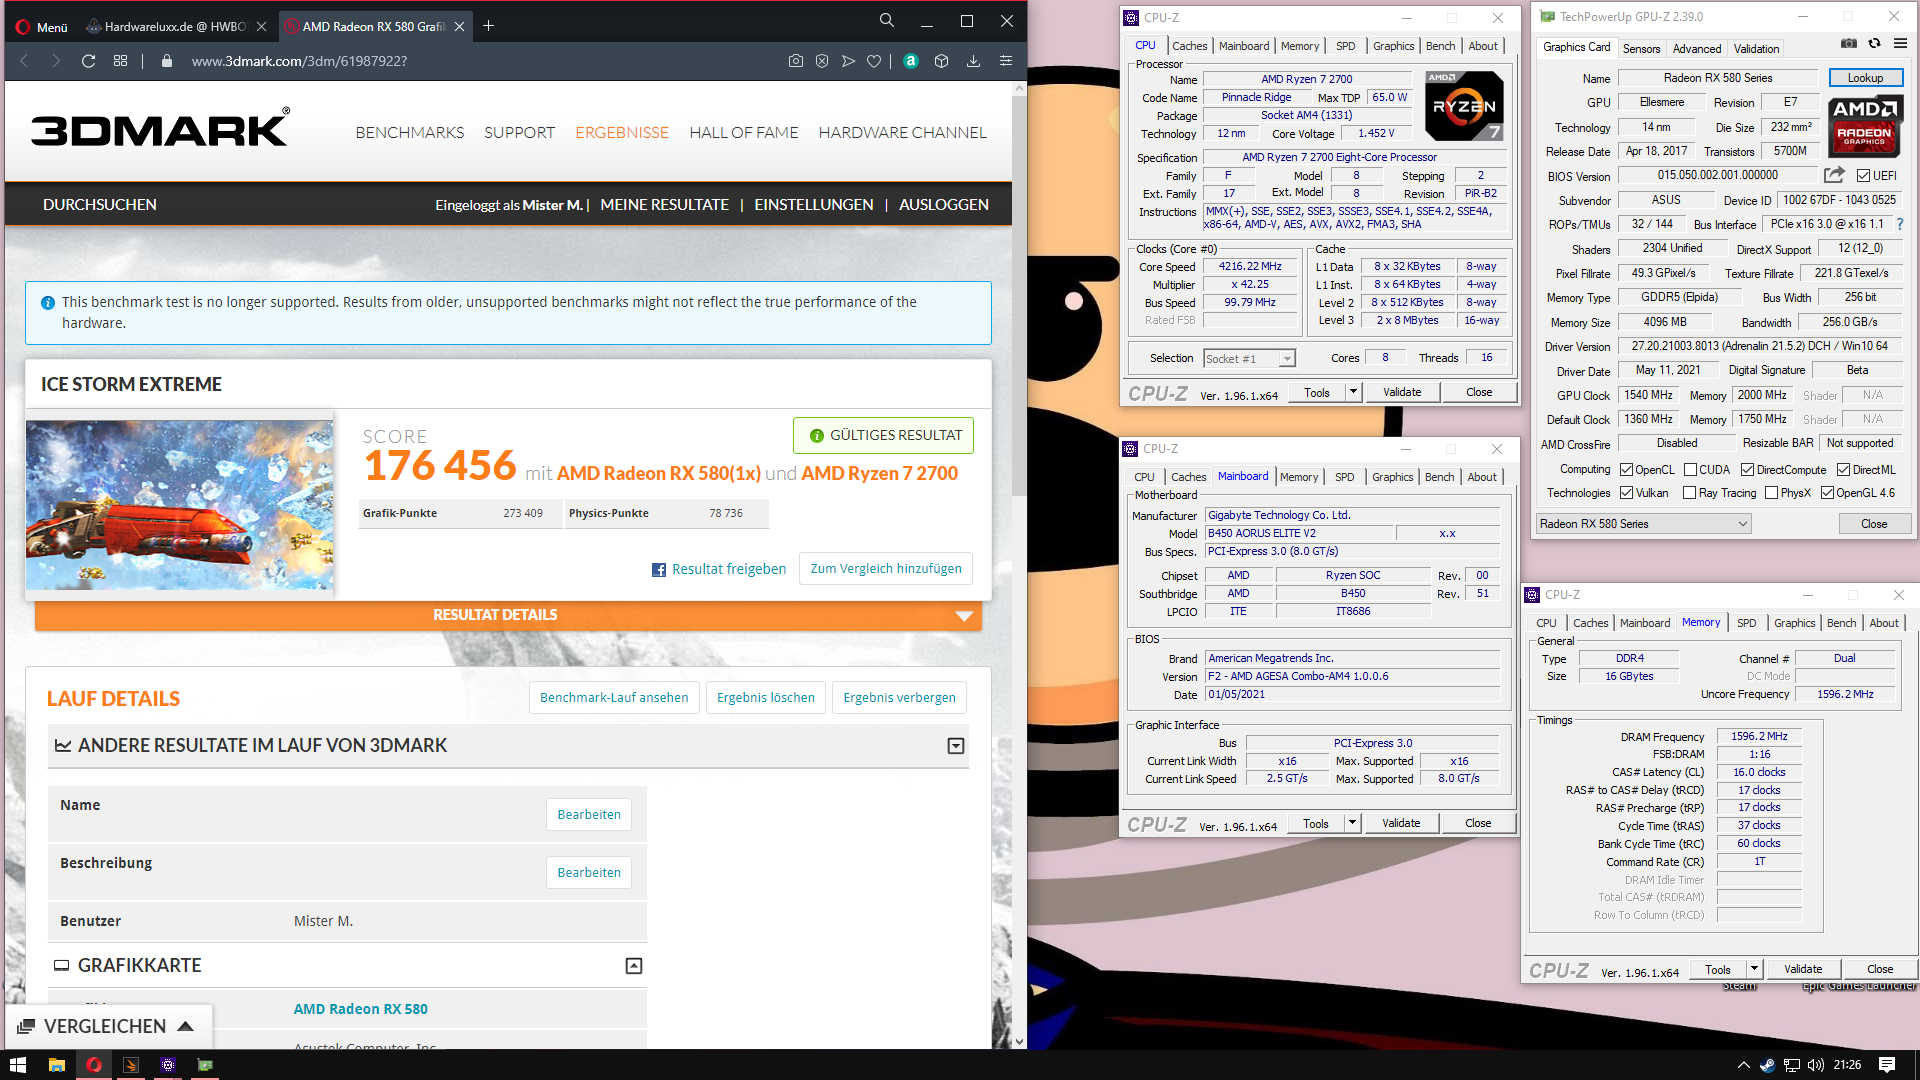Show hidden tray icons chevron
This screenshot has width=1920, height=1080.
[1744, 1065]
